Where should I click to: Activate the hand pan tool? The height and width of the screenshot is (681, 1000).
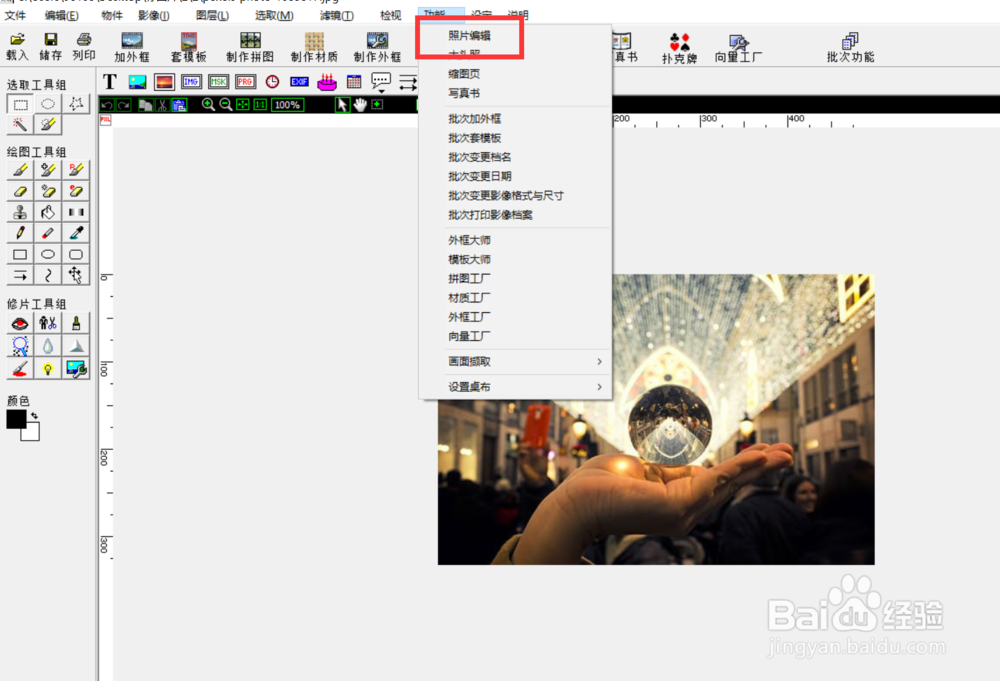pyautogui.click(x=360, y=105)
